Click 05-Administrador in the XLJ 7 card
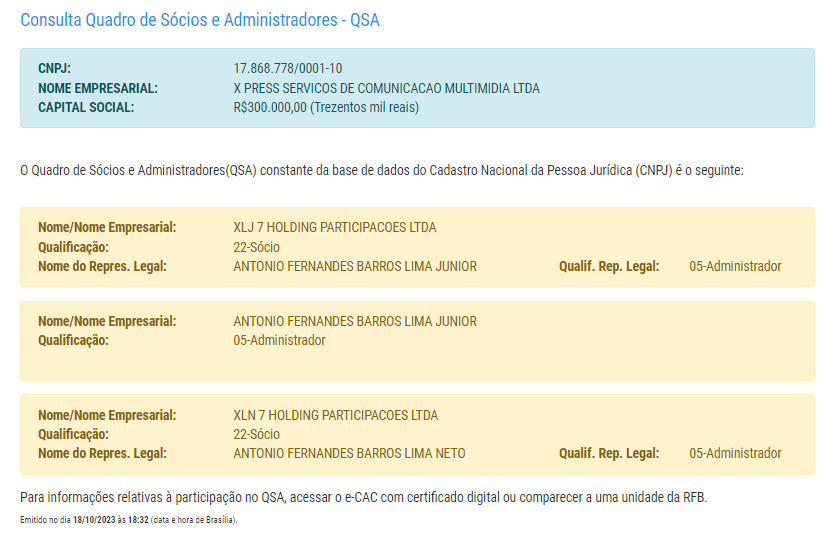The image size is (821, 542). (x=735, y=266)
